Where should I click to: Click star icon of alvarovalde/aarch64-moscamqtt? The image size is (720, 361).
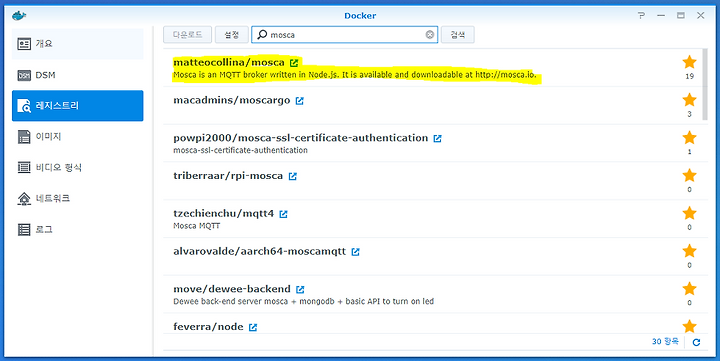[x=689, y=250]
